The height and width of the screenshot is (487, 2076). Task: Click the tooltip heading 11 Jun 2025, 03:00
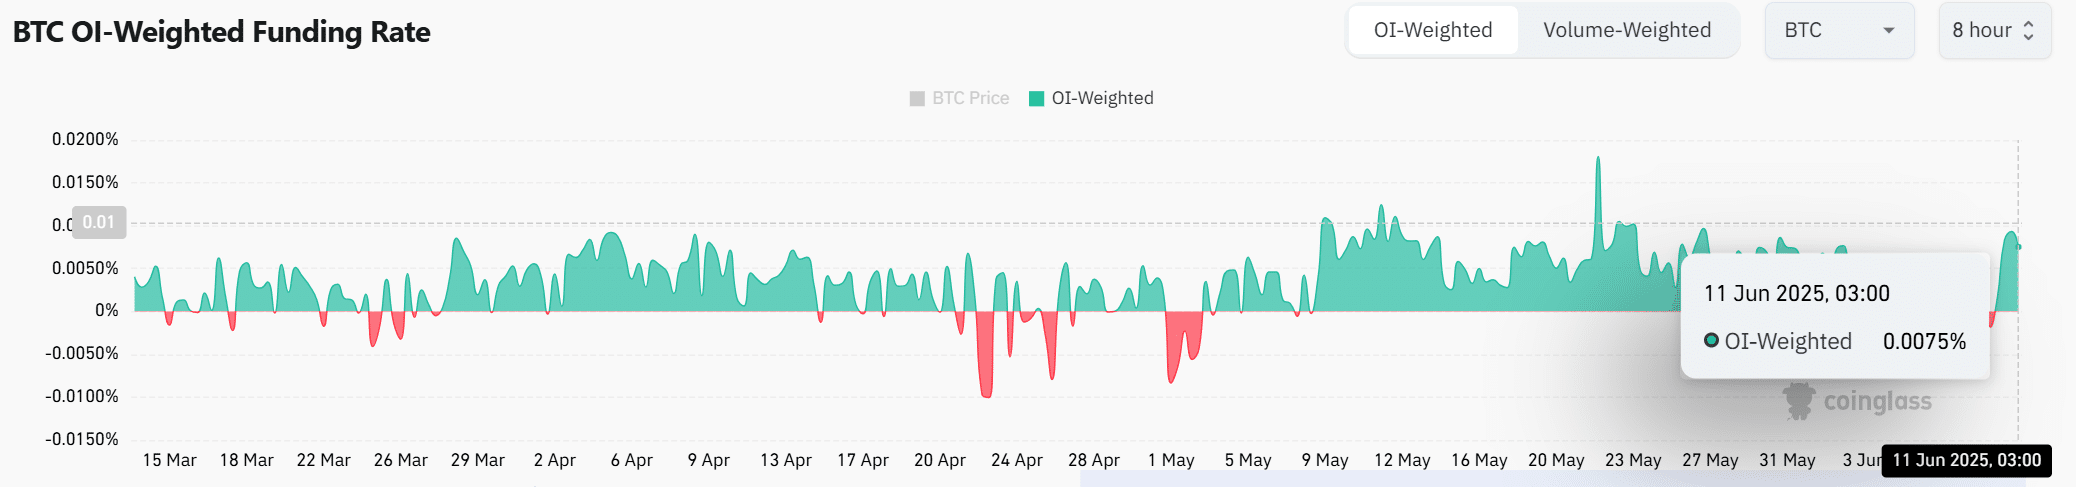pyautogui.click(x=1797, y=294)
